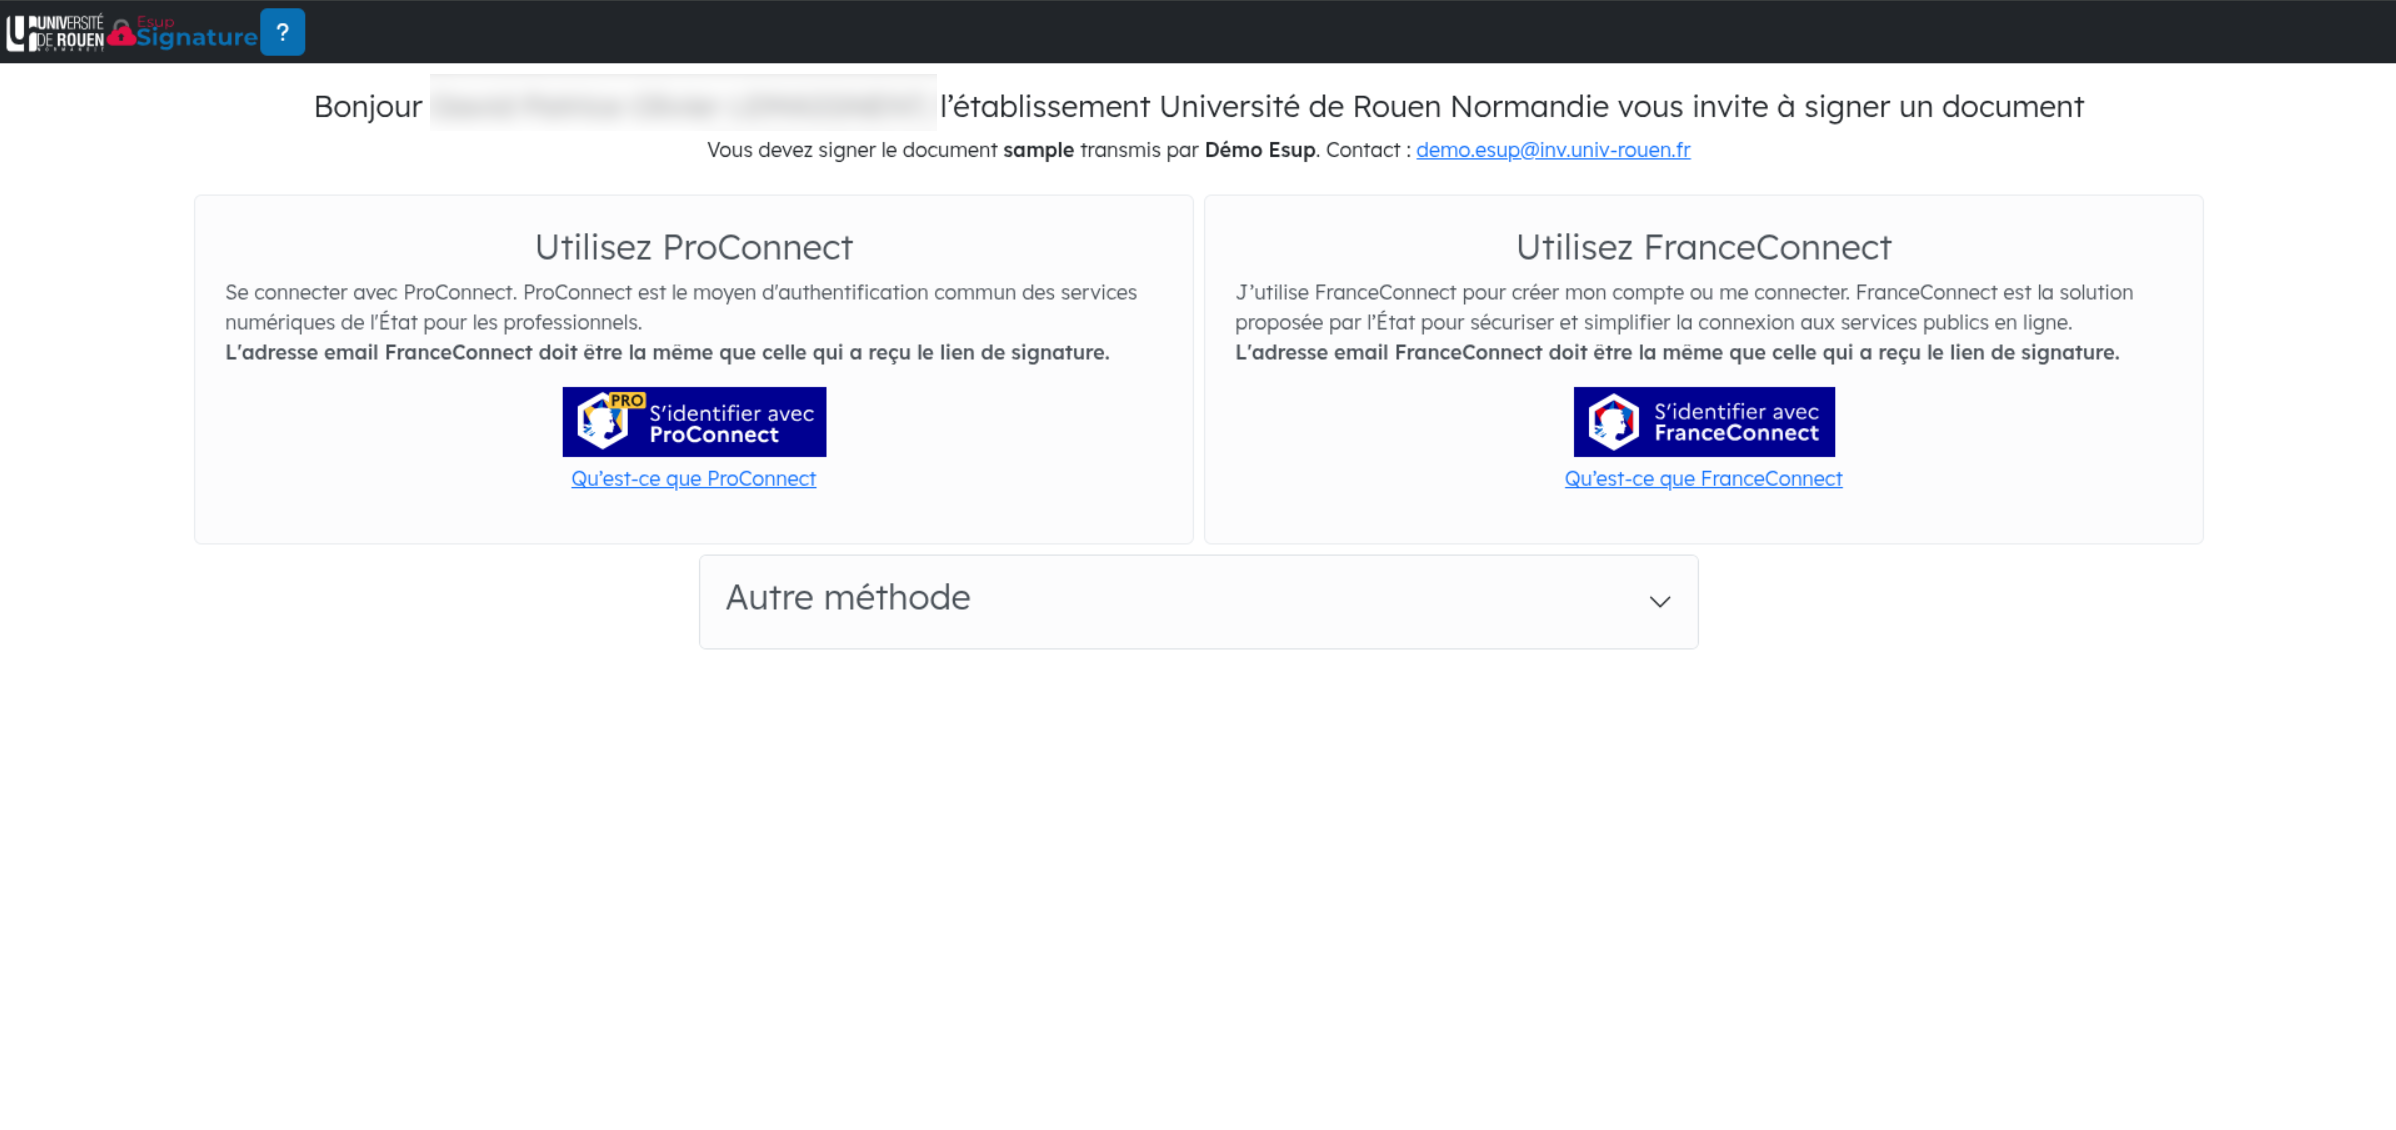
Task: Click the Université de Rouen logo
Action: tap(55, 32)
